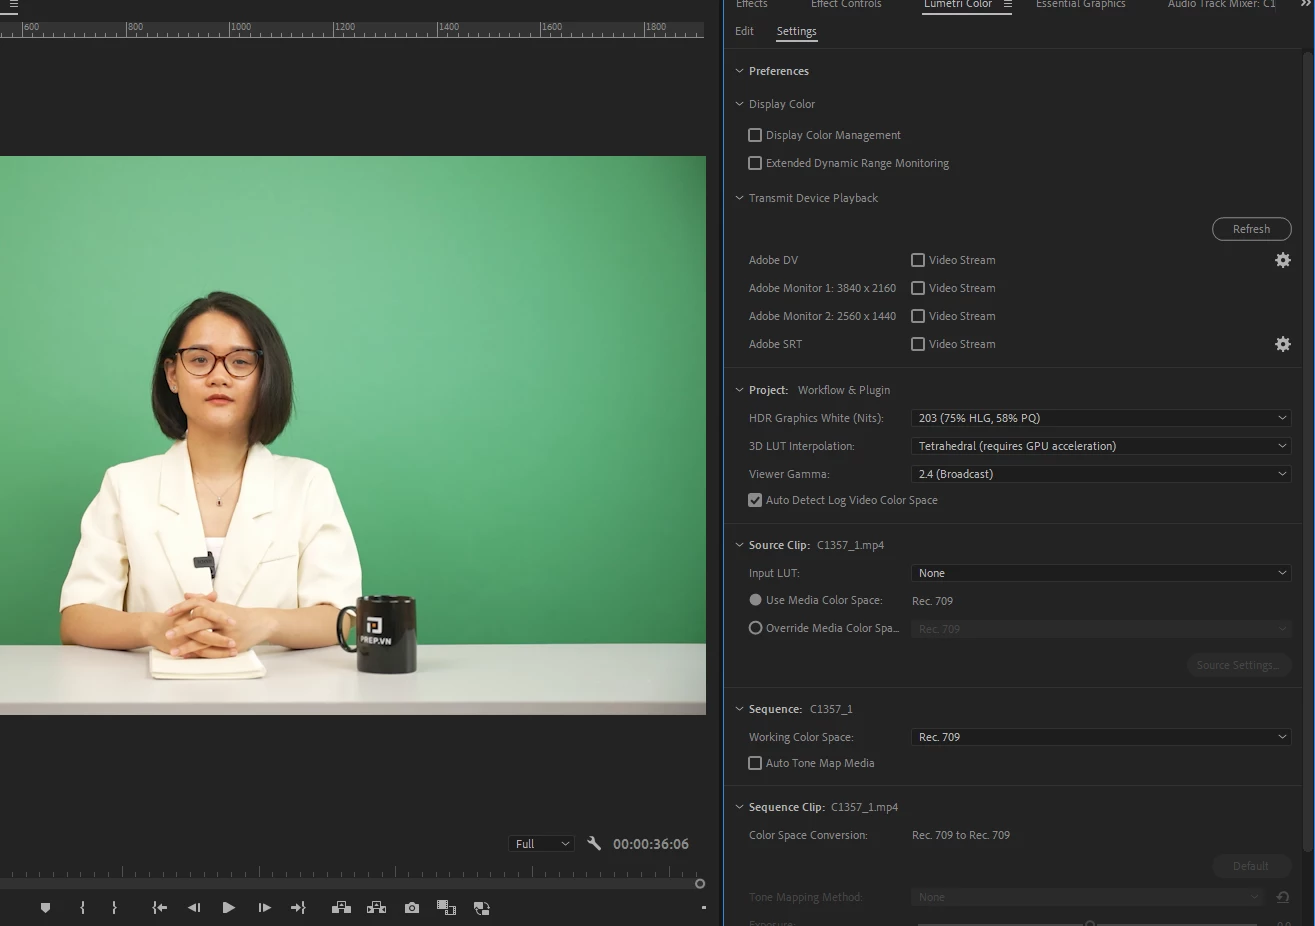Click the Source Settings button
Screen dimensions: 1315x926
click(x=1238, y=665)
